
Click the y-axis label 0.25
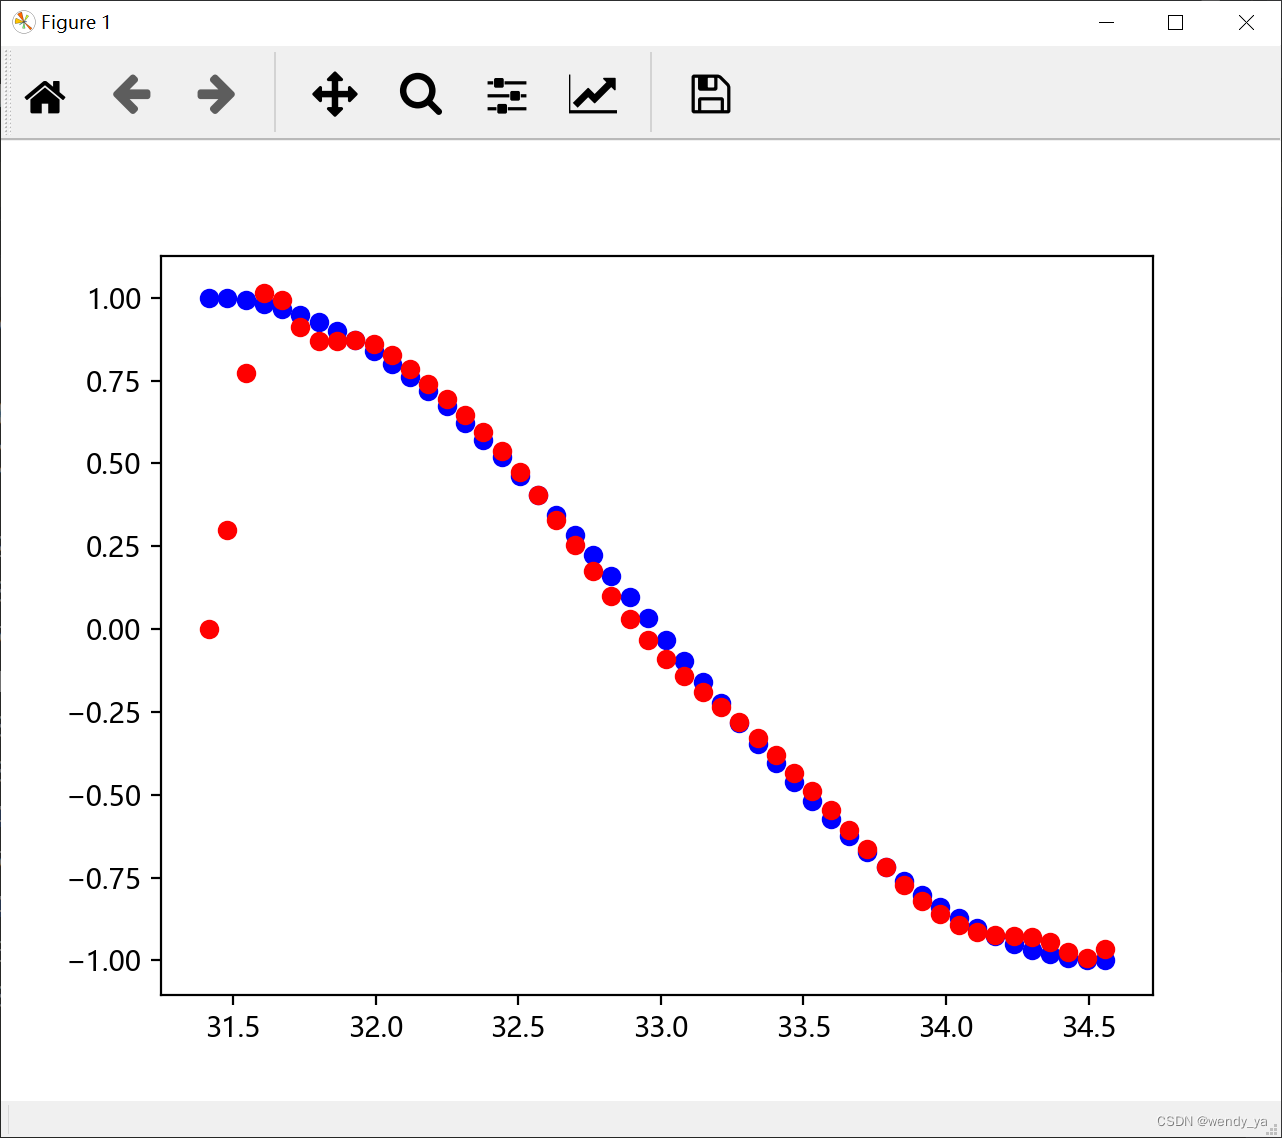click(114, 546)
